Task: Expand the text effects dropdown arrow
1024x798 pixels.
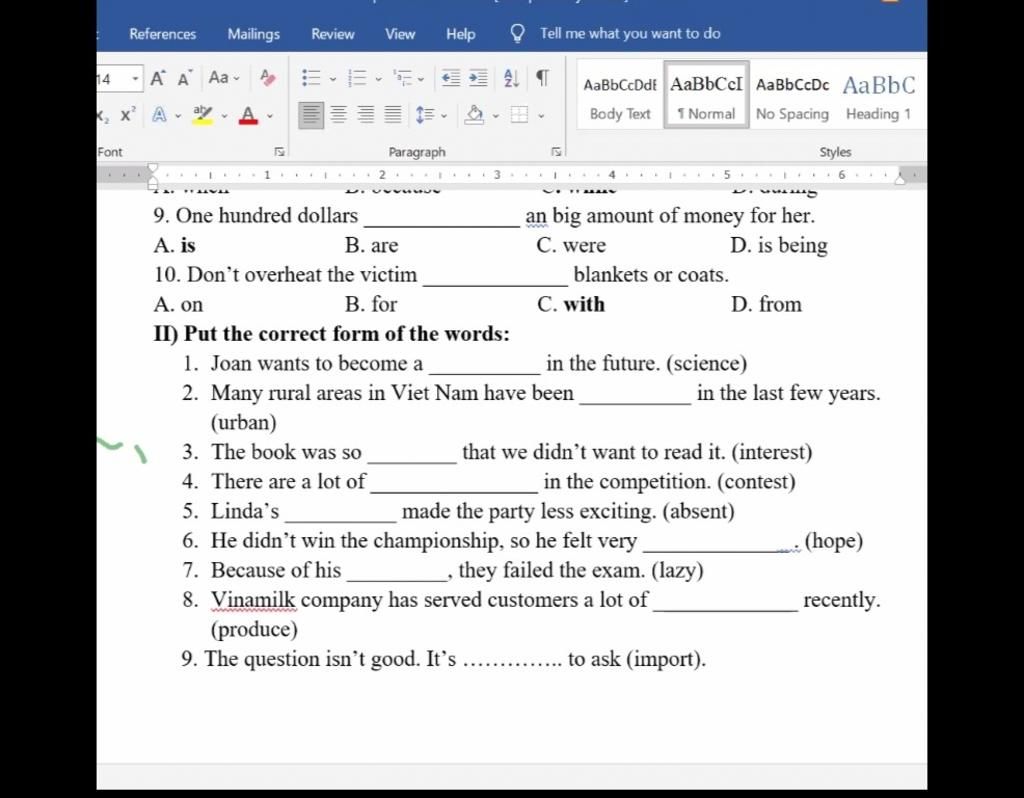Action: 178,116
